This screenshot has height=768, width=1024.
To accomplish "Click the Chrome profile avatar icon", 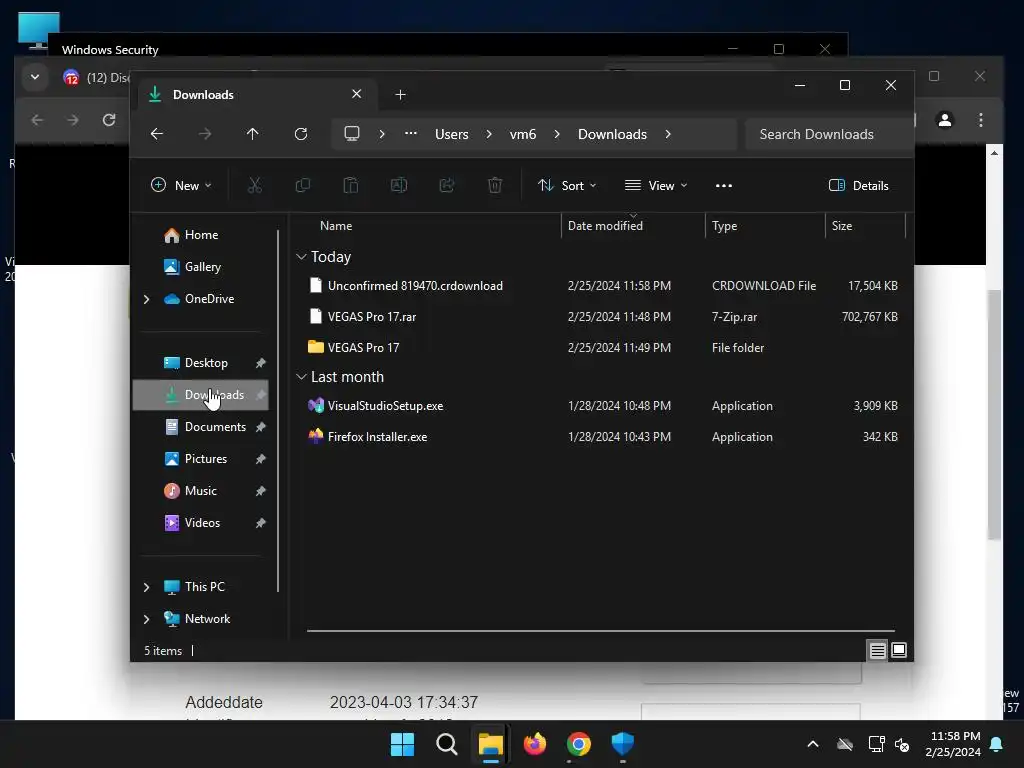I will (x=945, y=120).
